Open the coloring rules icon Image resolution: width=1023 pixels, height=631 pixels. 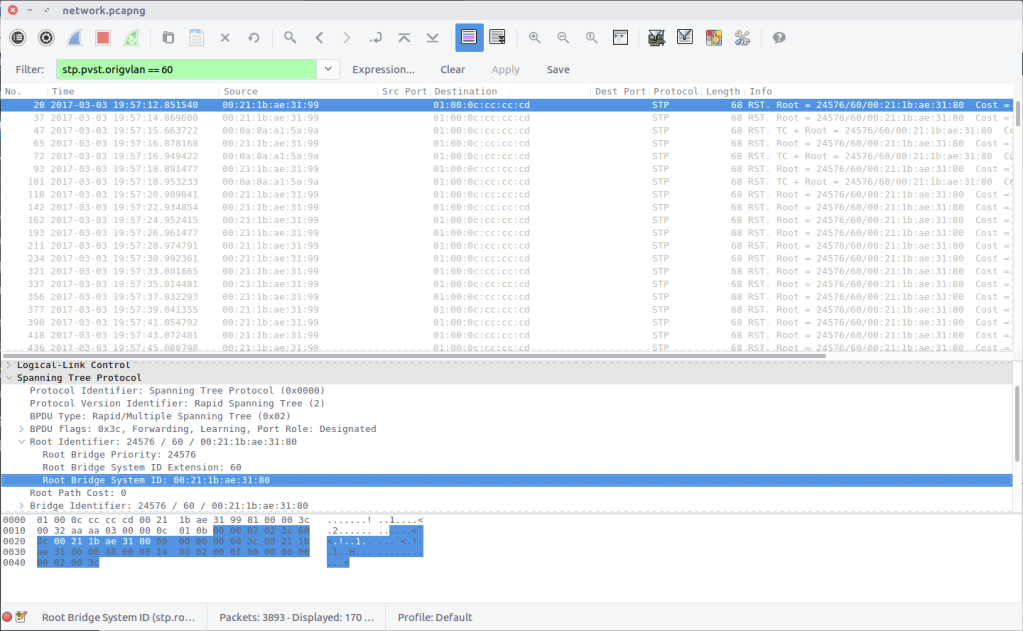(x=714, y=37)
